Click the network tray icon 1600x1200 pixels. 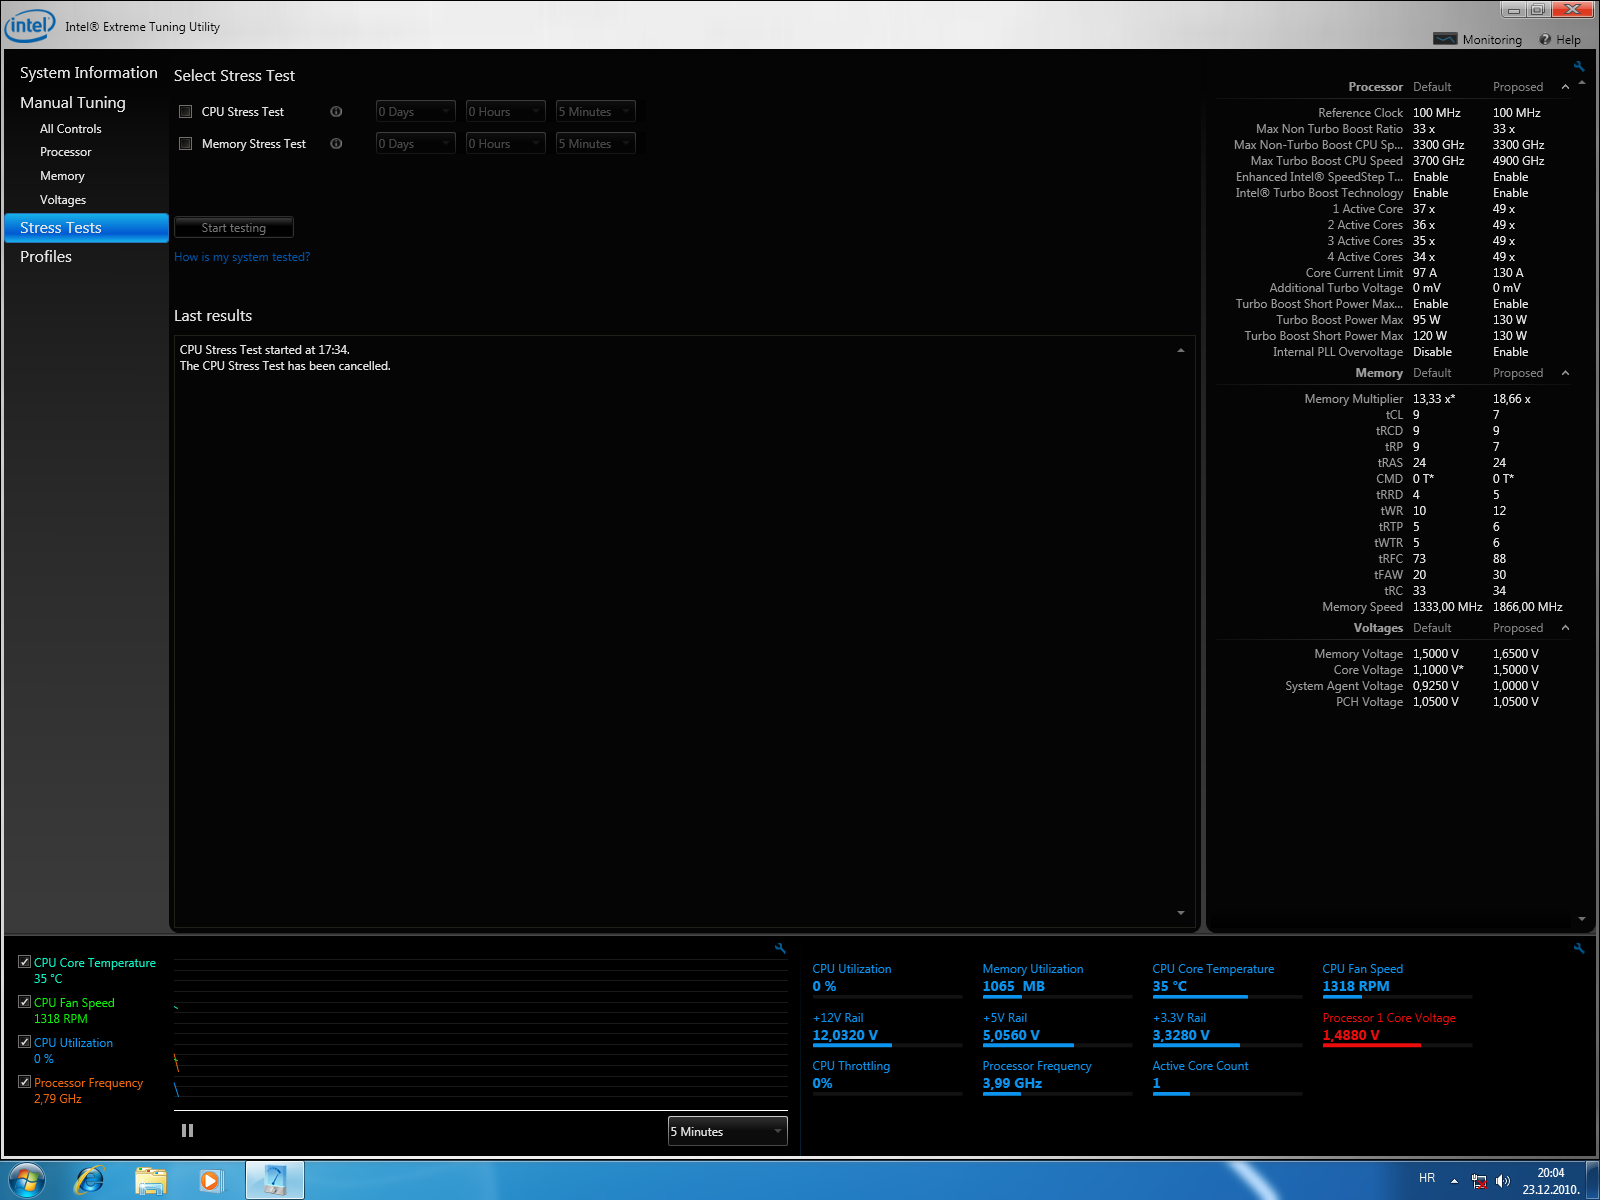1479,1181
